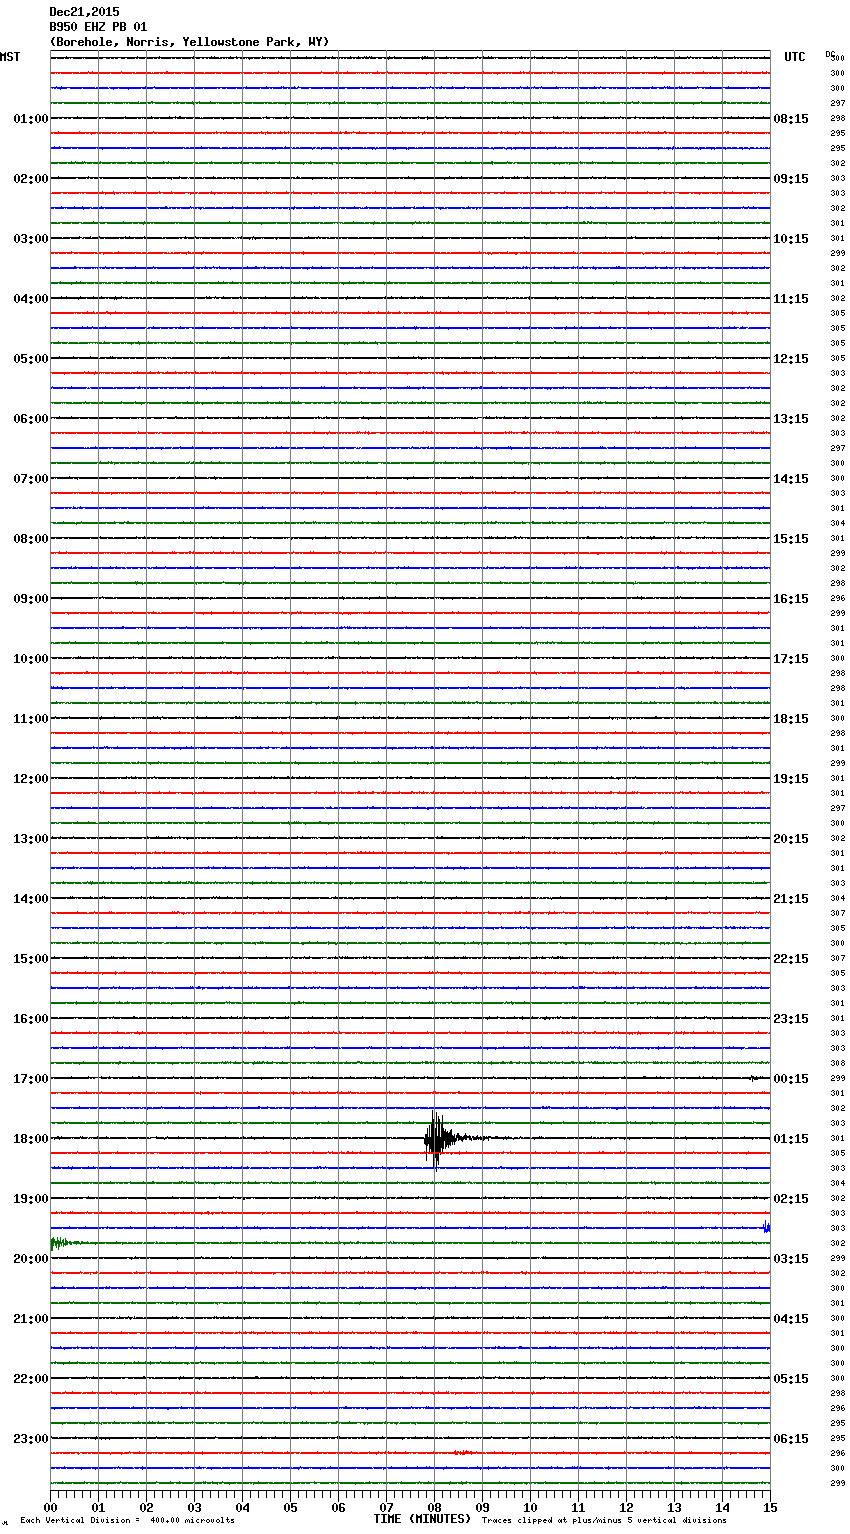Select the 13:00 MST time label
The width and height of the screenshot is (850, 1534).
[31, 839]
